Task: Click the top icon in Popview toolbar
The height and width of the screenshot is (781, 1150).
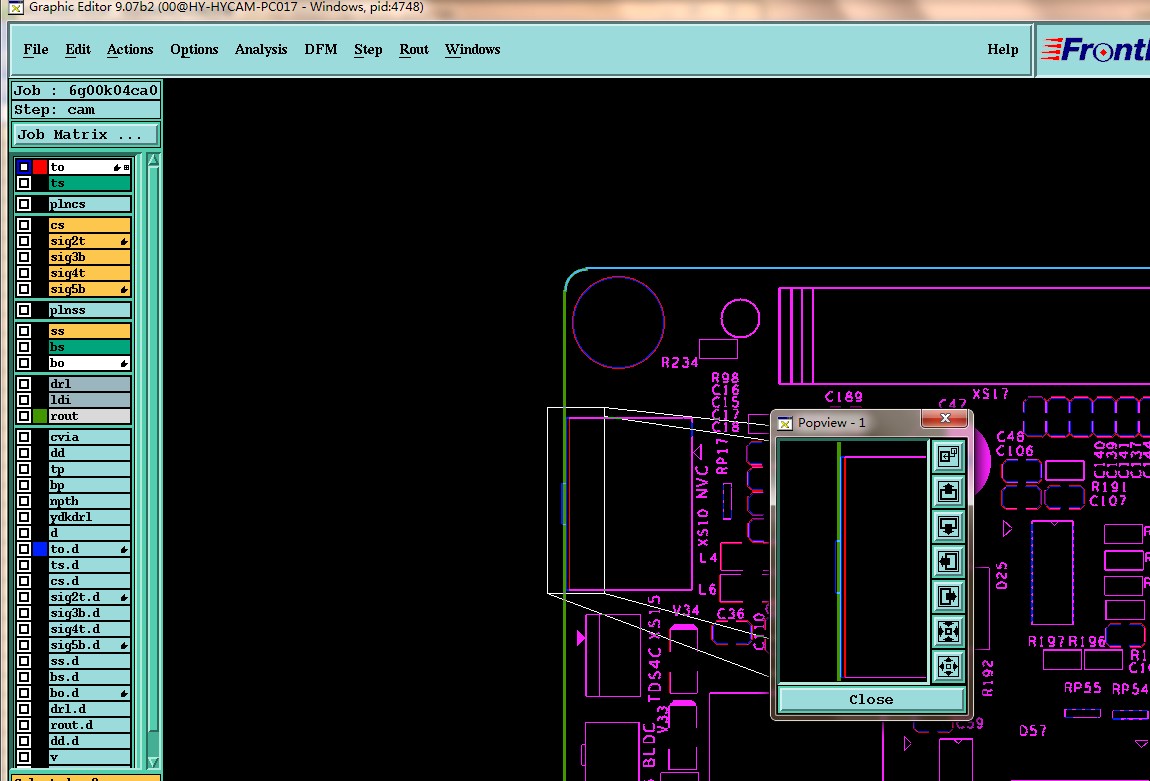Action: tap(948, 456)
